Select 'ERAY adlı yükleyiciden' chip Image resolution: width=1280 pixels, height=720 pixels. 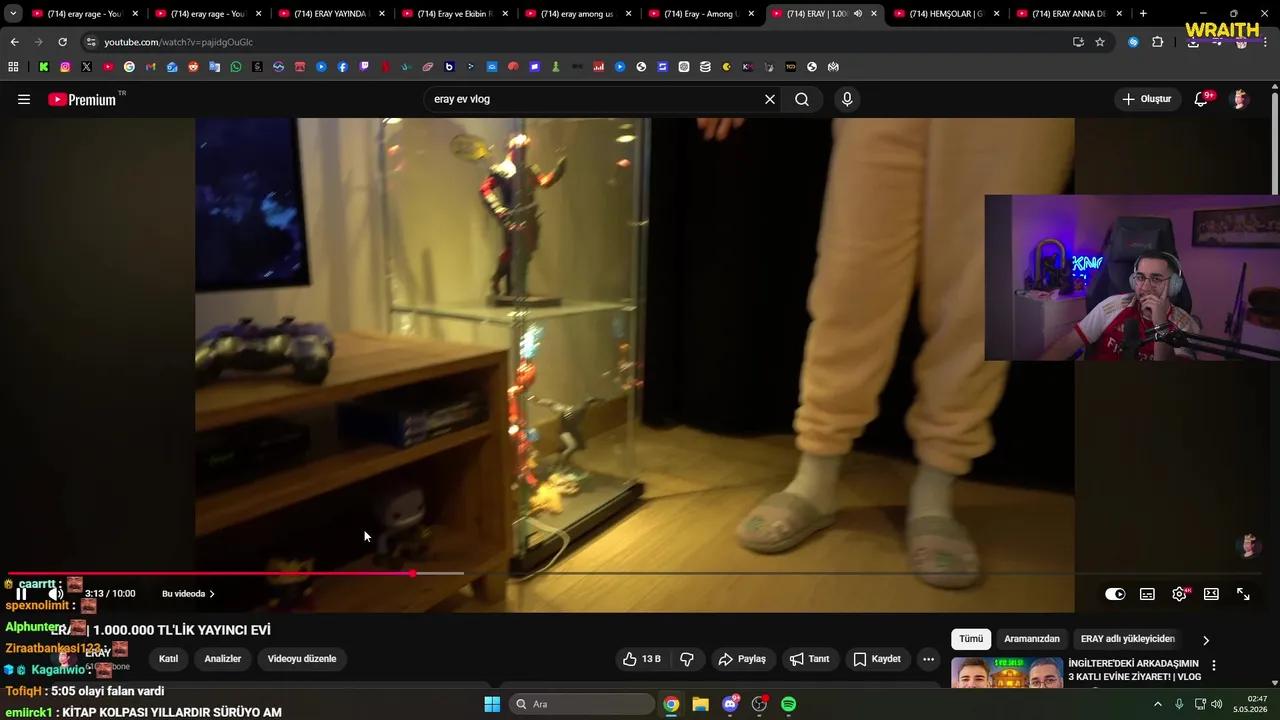coord(1127,639)
